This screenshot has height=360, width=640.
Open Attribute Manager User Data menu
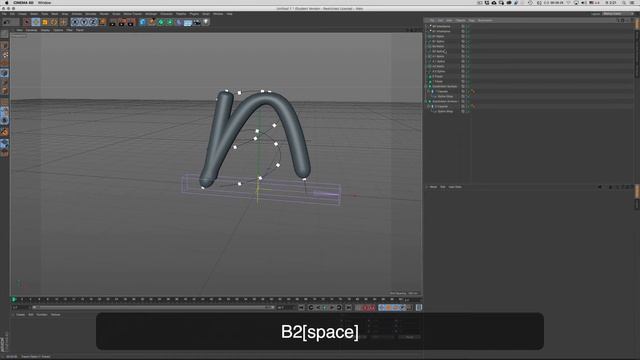click(x=455, y=187)
